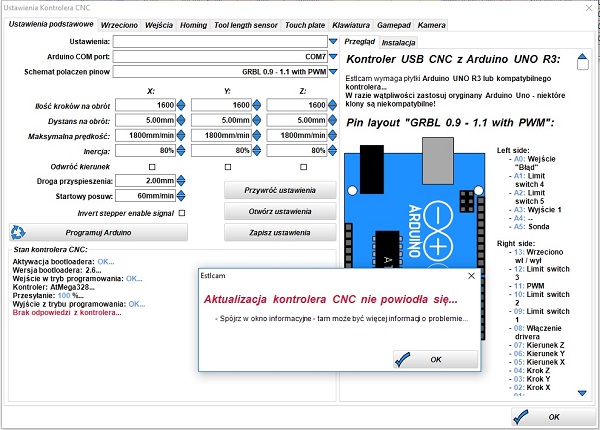This screenshot has width=600, height=430.
Task: Adjust the Y Inercja stepper
Action: pos(257,150)
